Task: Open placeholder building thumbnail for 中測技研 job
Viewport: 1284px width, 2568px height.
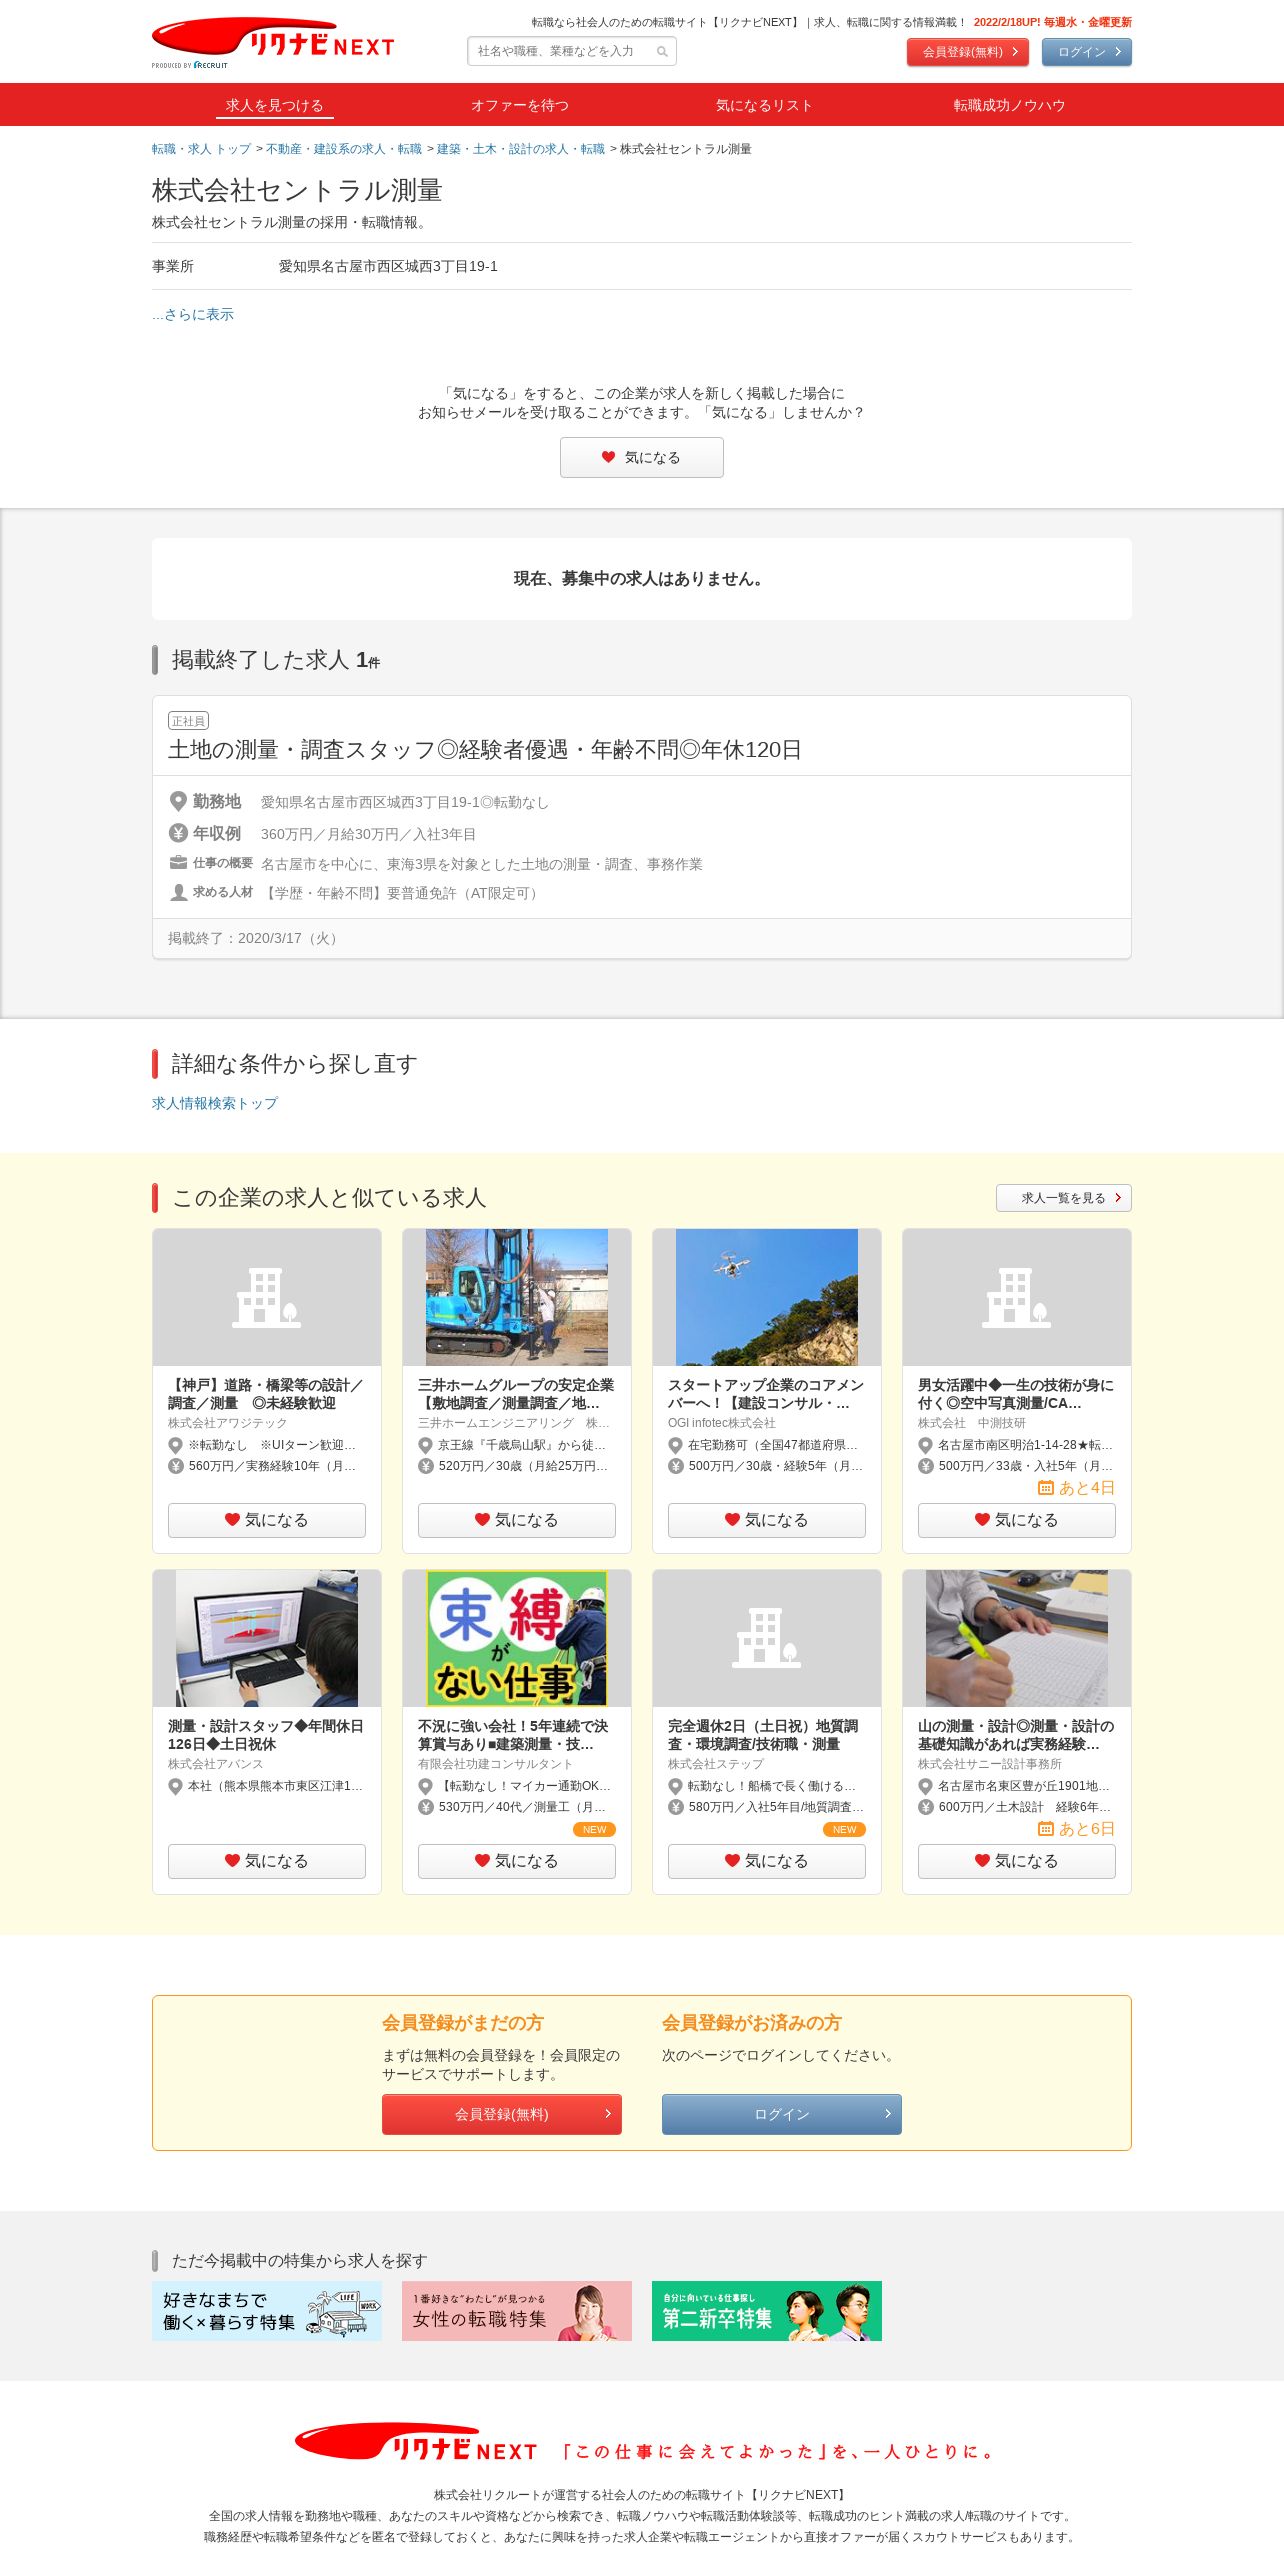Action: (x=1017, y=1297)
